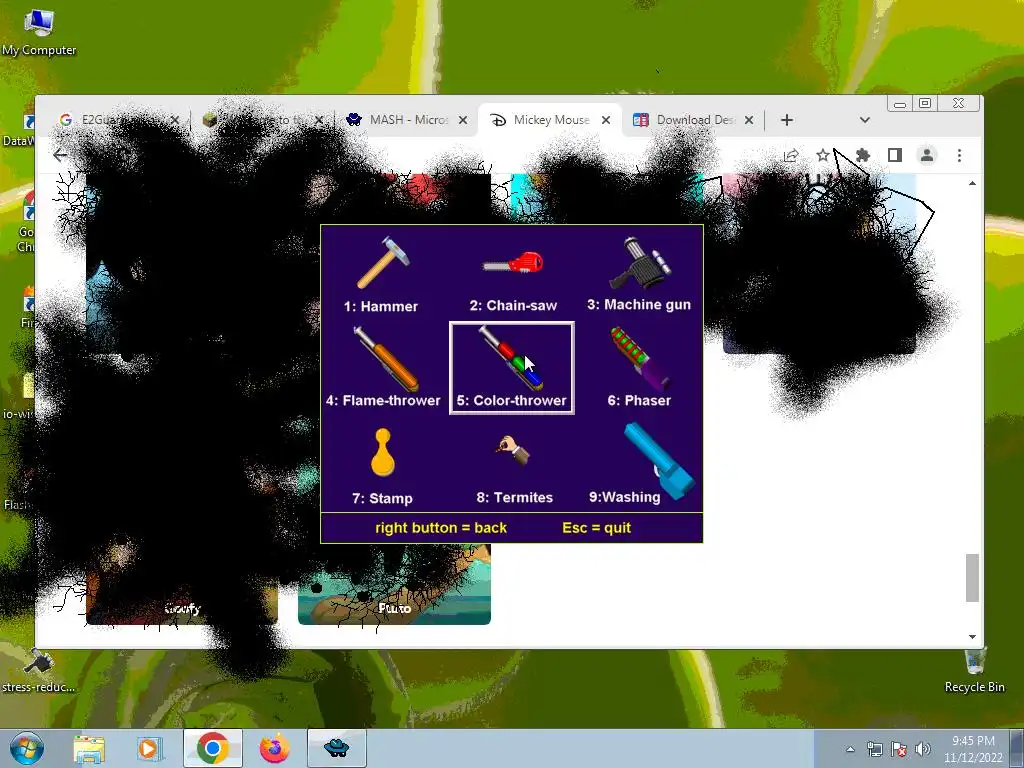The image size is (1024, 768).
Task: Open a new Chrome tab
Action: (787, 120)
